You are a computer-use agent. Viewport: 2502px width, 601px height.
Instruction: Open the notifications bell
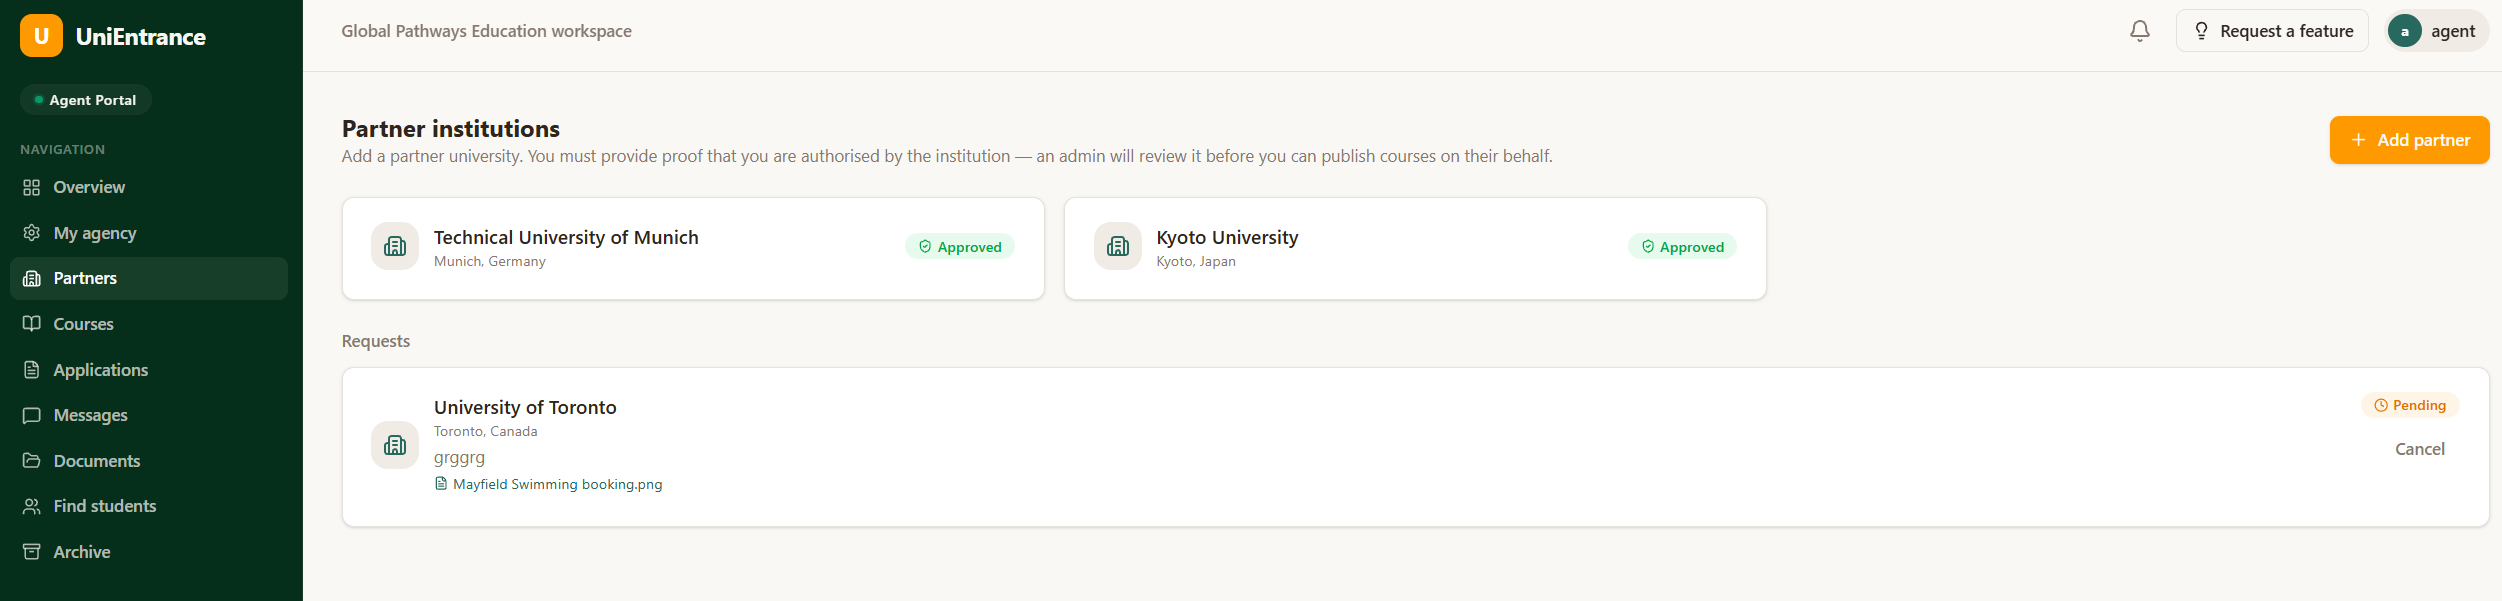point(2139,31)
